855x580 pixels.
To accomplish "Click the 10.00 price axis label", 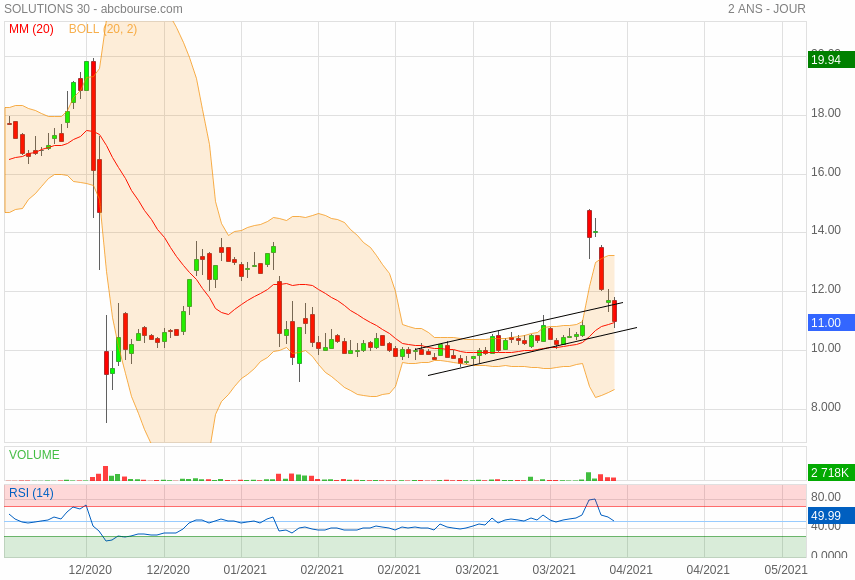I will tap(826, 348).
